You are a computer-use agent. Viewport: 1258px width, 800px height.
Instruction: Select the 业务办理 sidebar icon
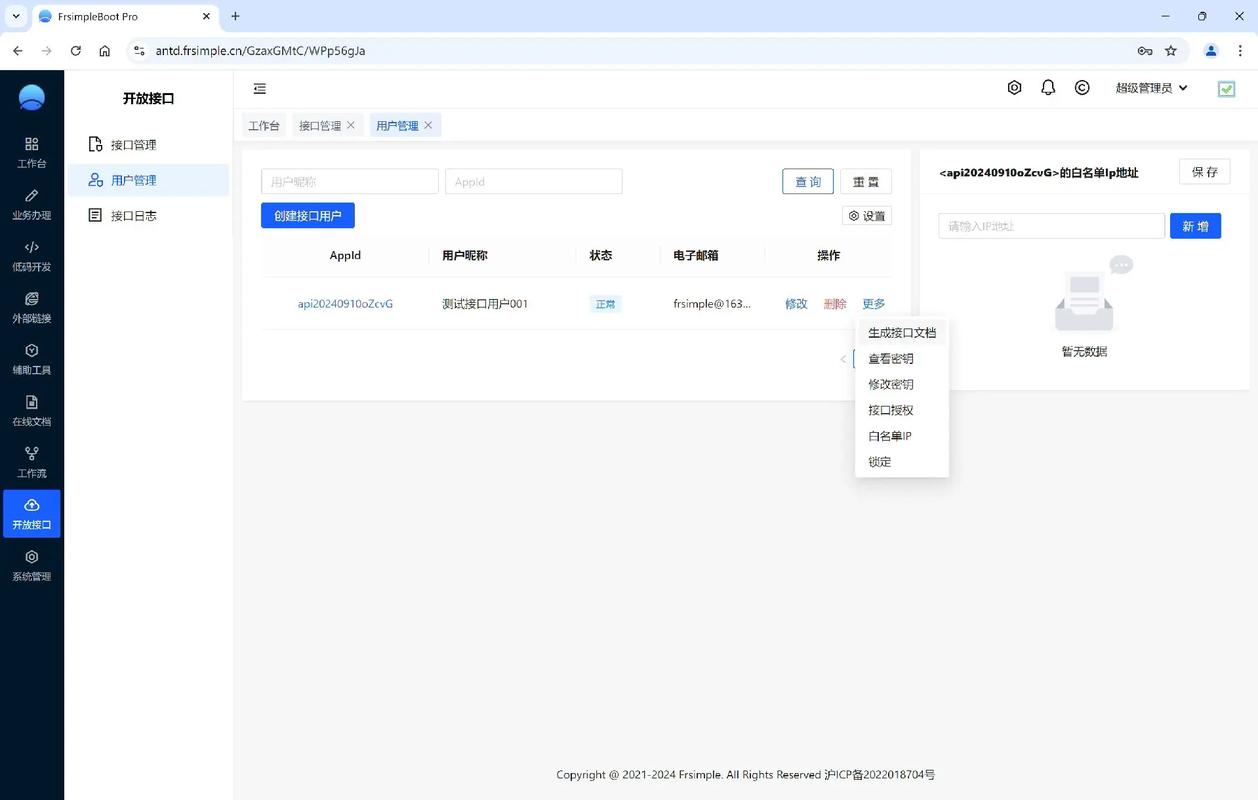pyautogui.click(x=31, y=204)
